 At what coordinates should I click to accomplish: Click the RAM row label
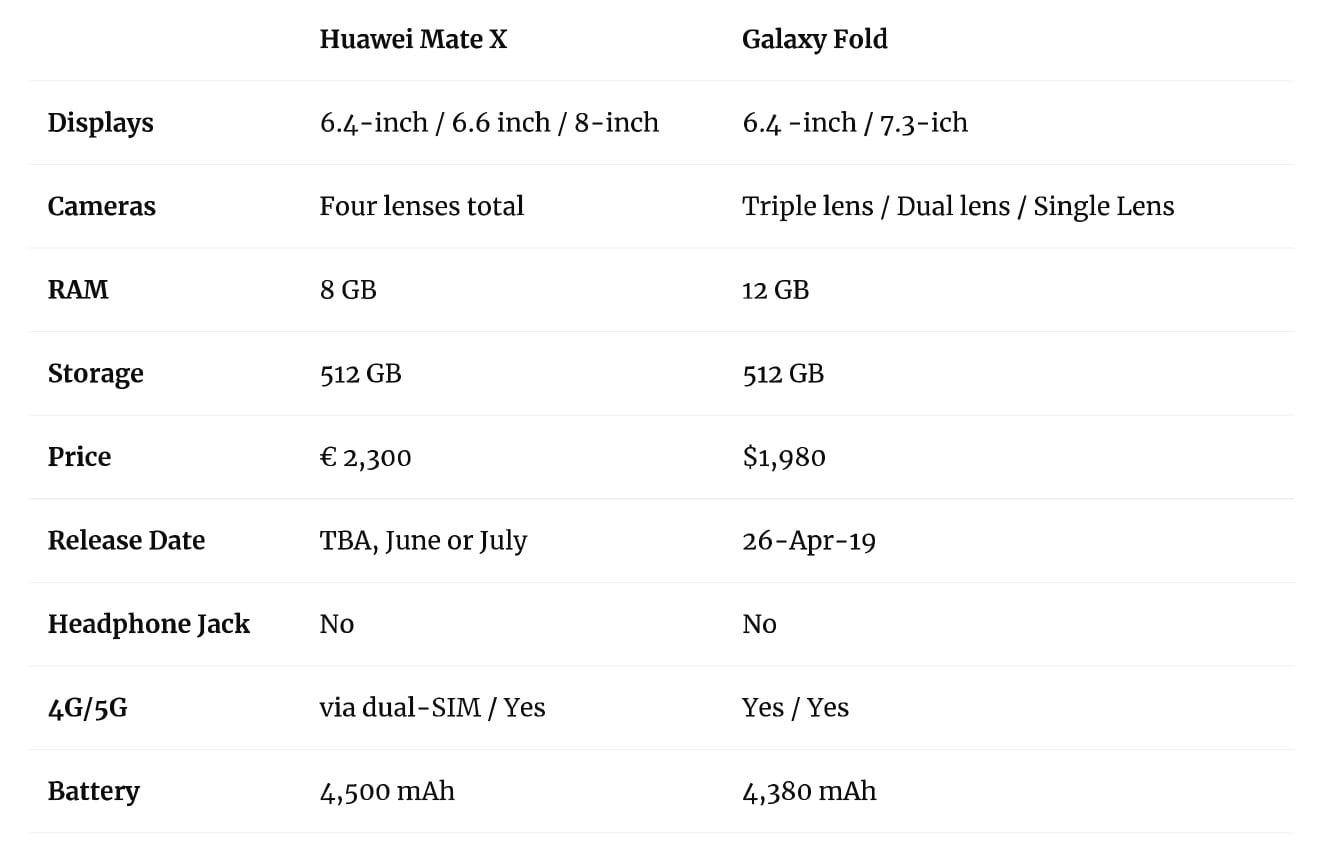(x=78, y=290)
